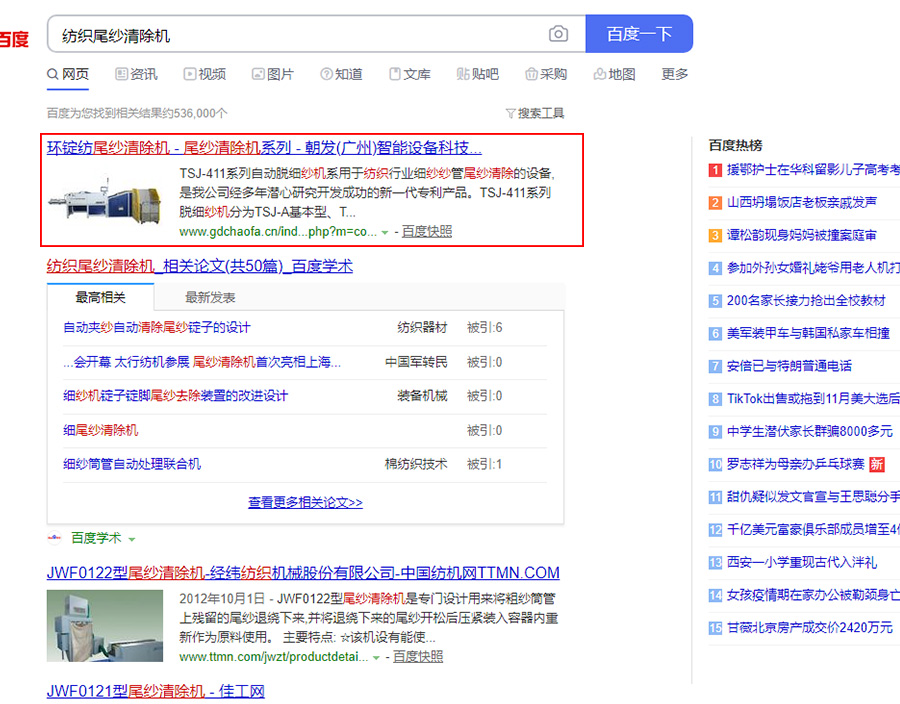Screen dimensions: 900x704
Task: Click the 百度一下 search button
Action: (639, 34)
